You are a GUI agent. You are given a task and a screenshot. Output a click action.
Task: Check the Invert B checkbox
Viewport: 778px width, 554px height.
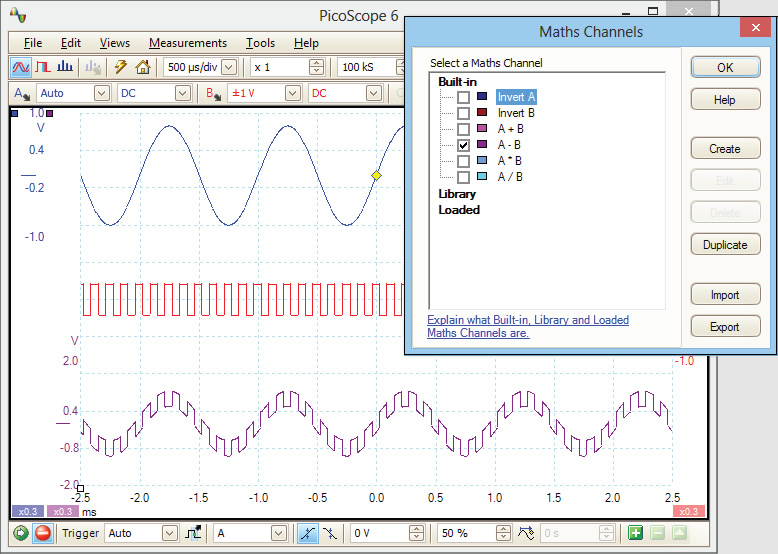[463, 113]
